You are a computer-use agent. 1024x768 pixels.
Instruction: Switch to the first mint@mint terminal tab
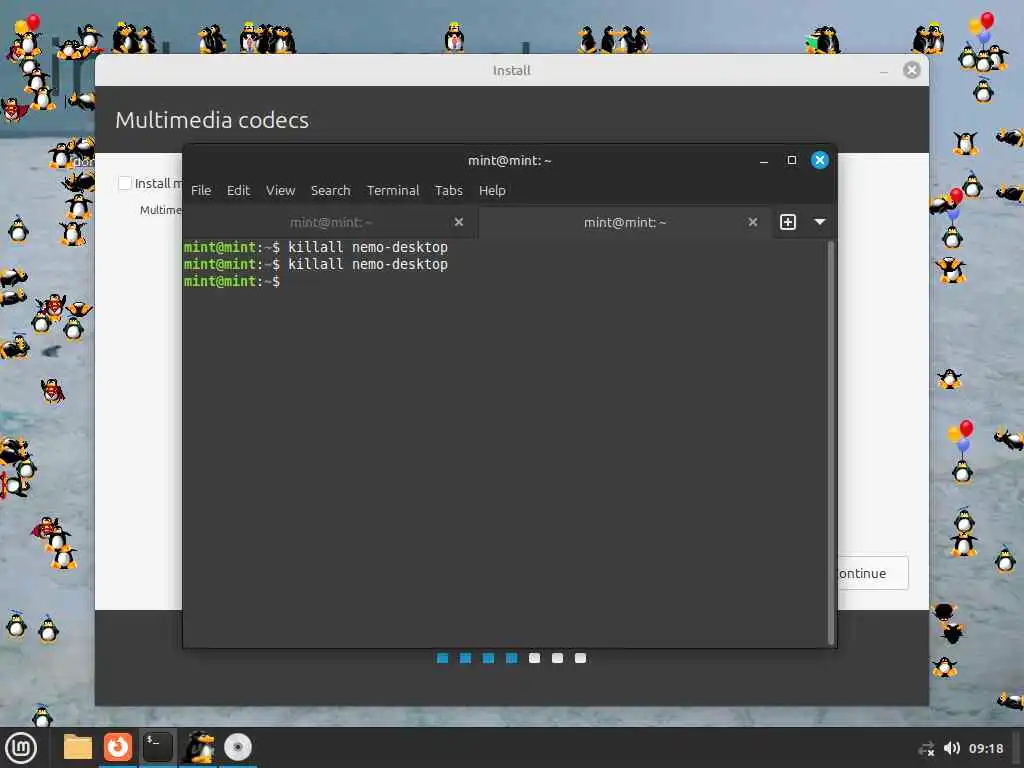(x=330, y=223)
